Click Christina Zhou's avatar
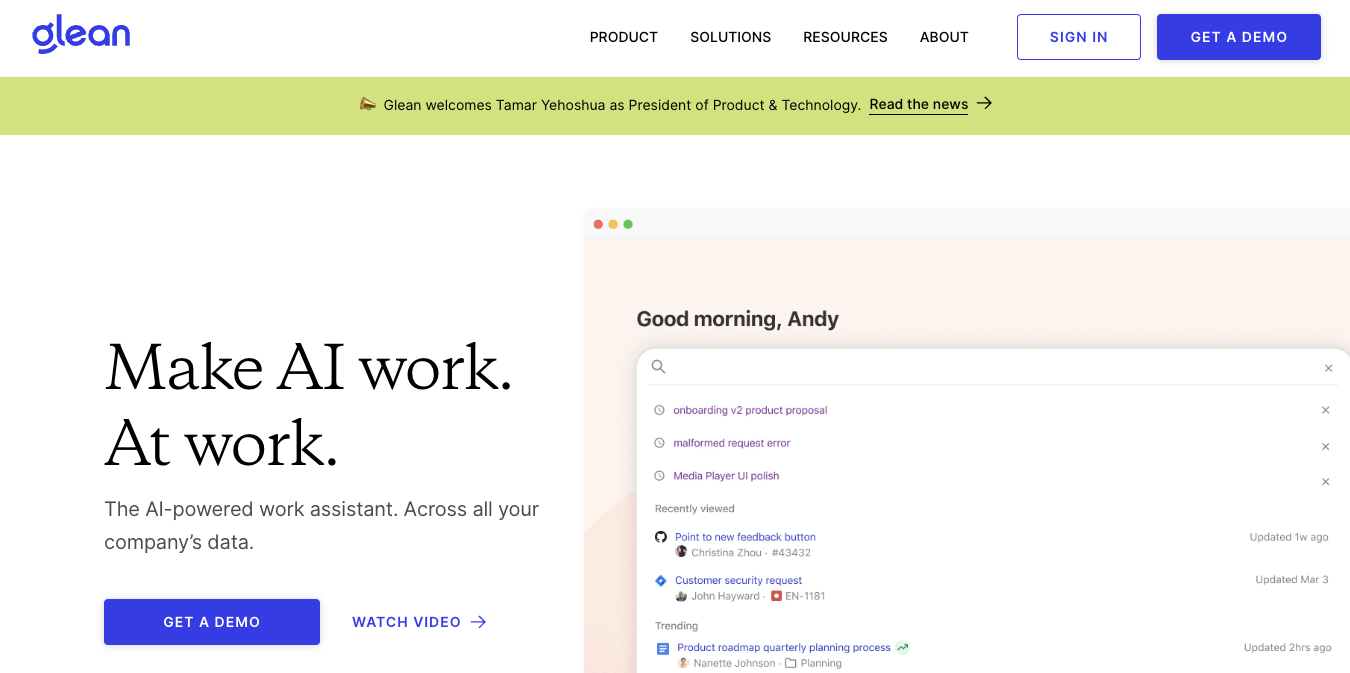The image size is (1350, 673). [x=682, y=552]
